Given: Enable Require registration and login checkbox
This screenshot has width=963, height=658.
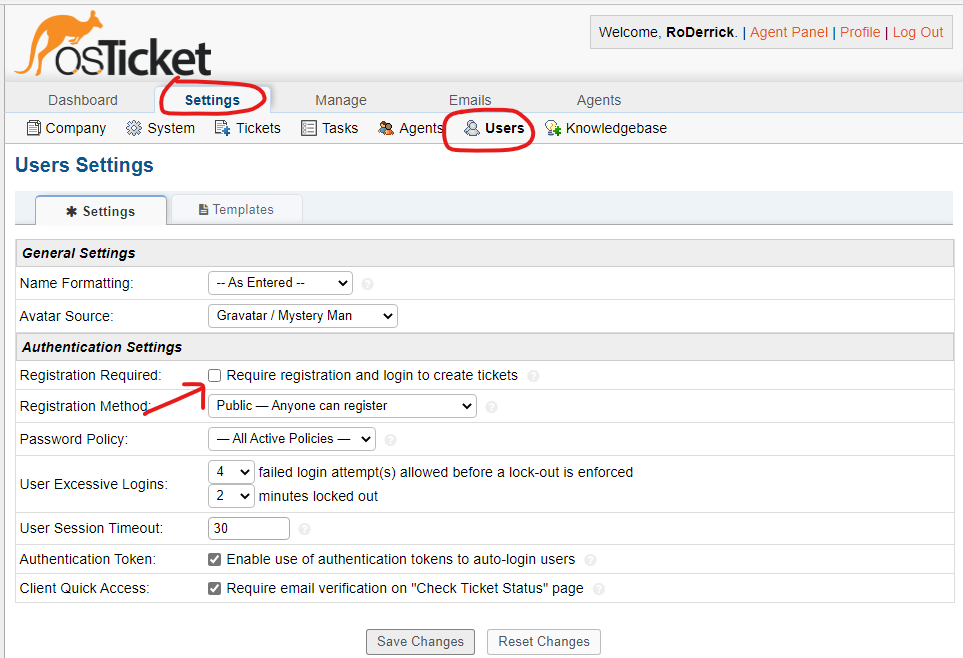Looking at the screenshot, I should [x=214, y=375].
